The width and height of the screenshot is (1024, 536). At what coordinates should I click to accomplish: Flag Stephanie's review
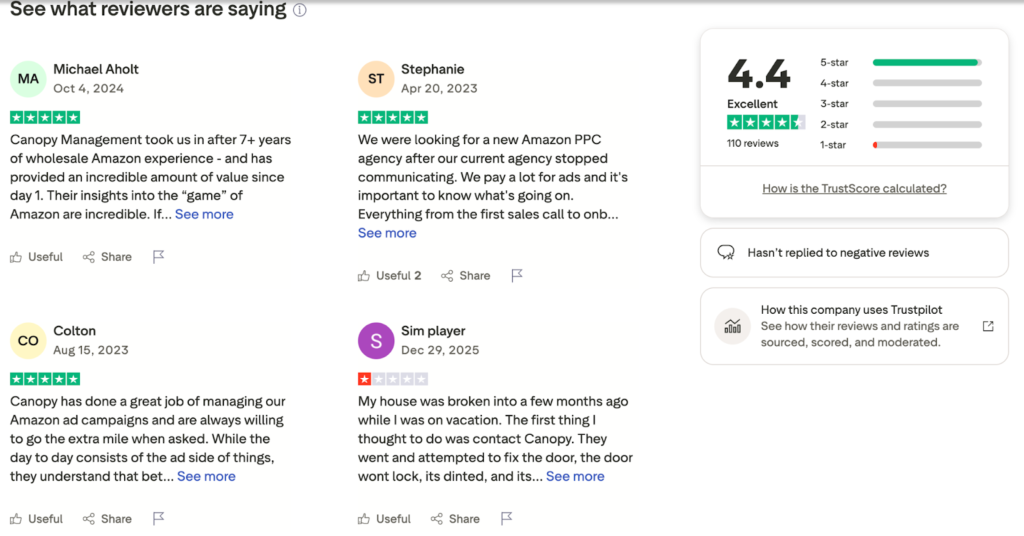point(517,276)
